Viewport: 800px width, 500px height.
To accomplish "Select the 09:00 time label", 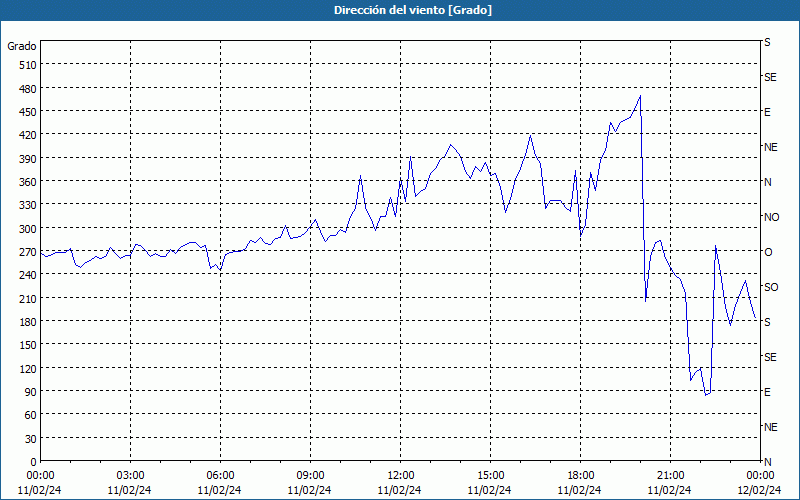I will coord(310,476).
